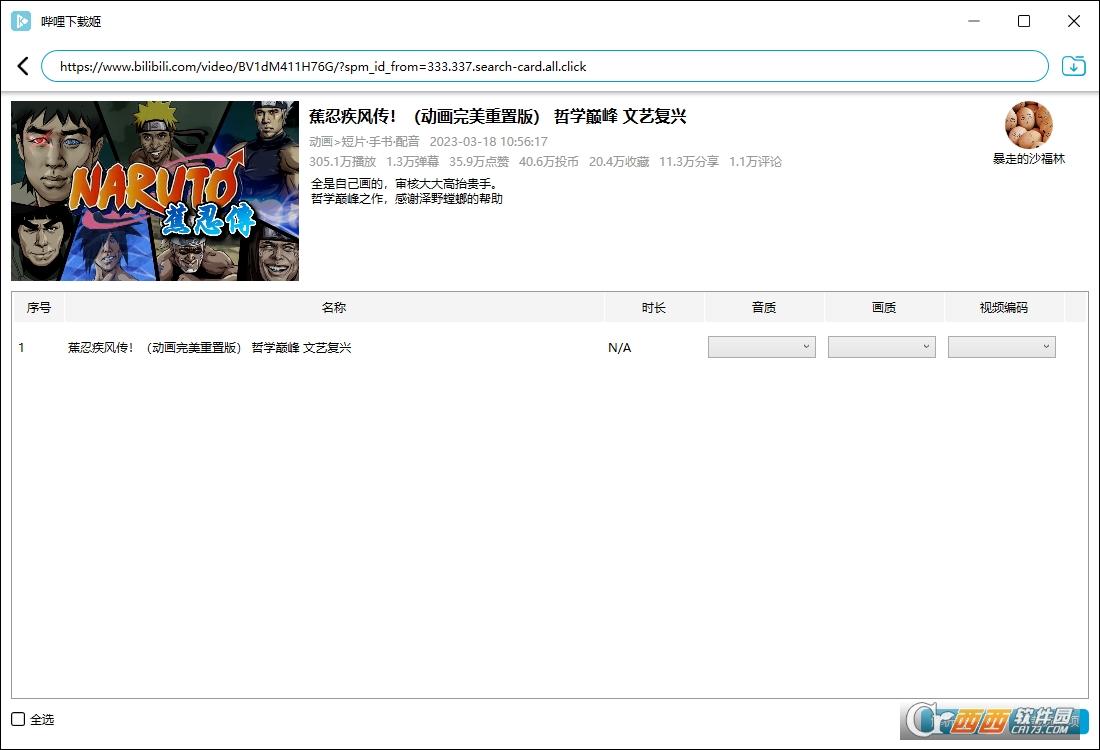
Task: Click the 视频编码 column header
Action: click(1004, 307)
